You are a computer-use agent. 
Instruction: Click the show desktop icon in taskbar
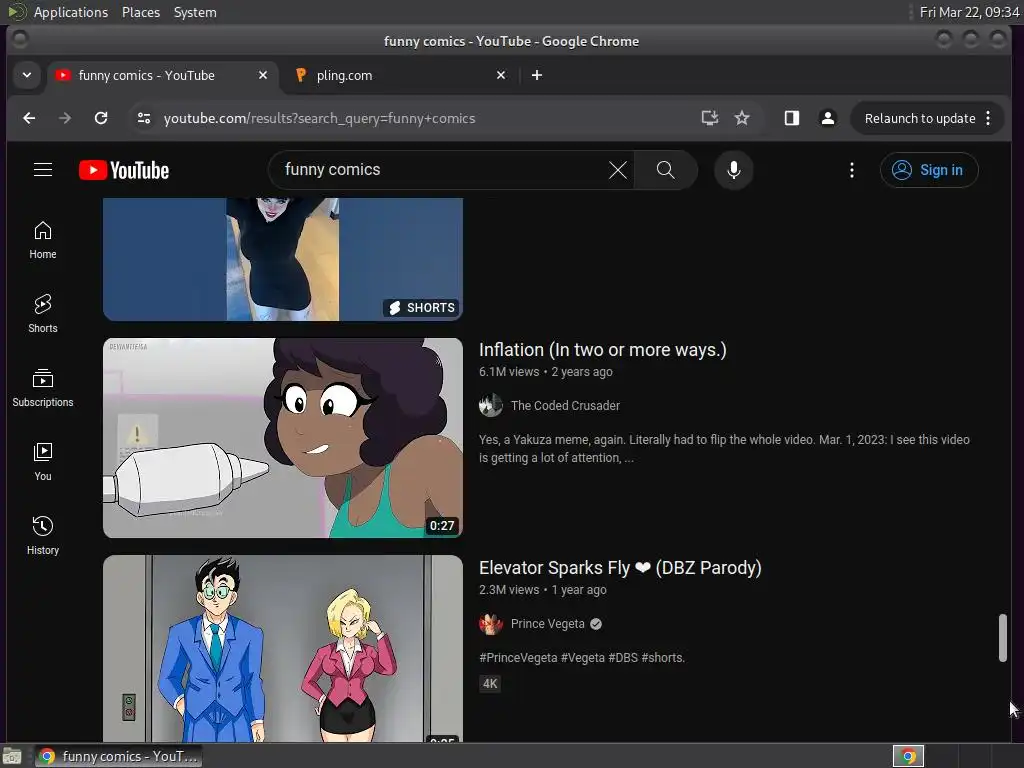(12, 756)
